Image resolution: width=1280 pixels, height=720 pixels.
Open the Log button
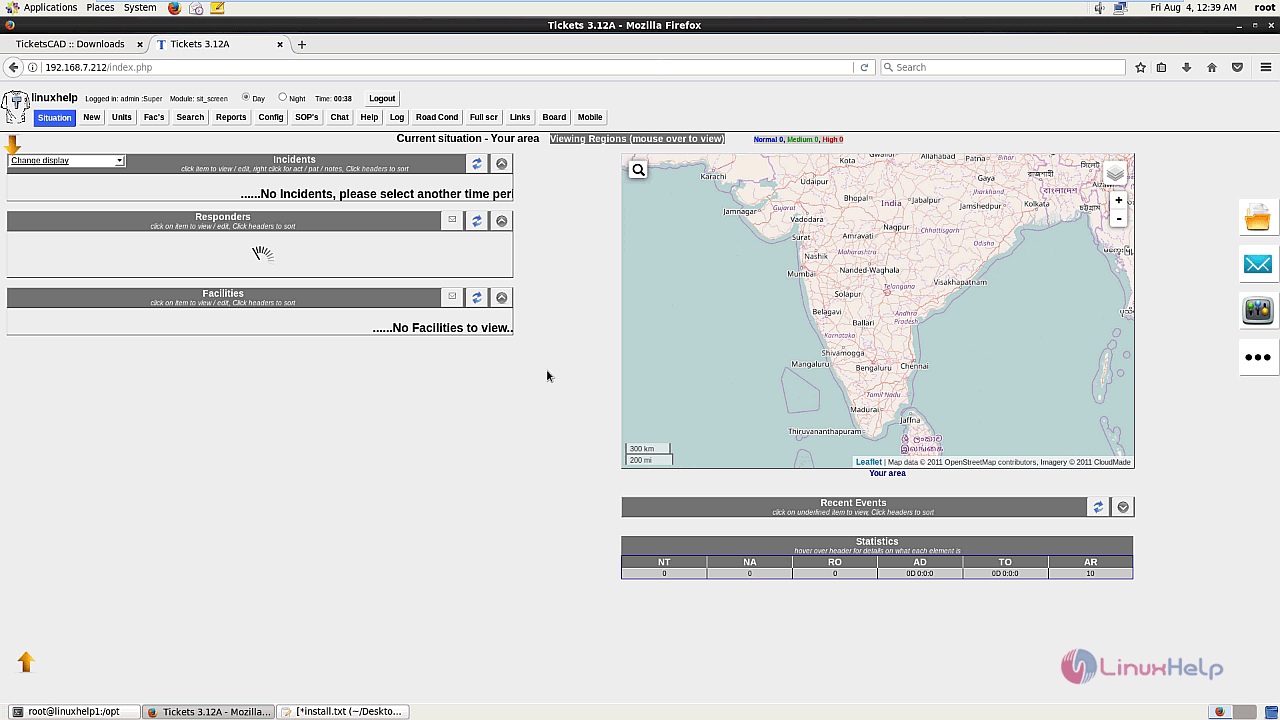pos(397,117)
